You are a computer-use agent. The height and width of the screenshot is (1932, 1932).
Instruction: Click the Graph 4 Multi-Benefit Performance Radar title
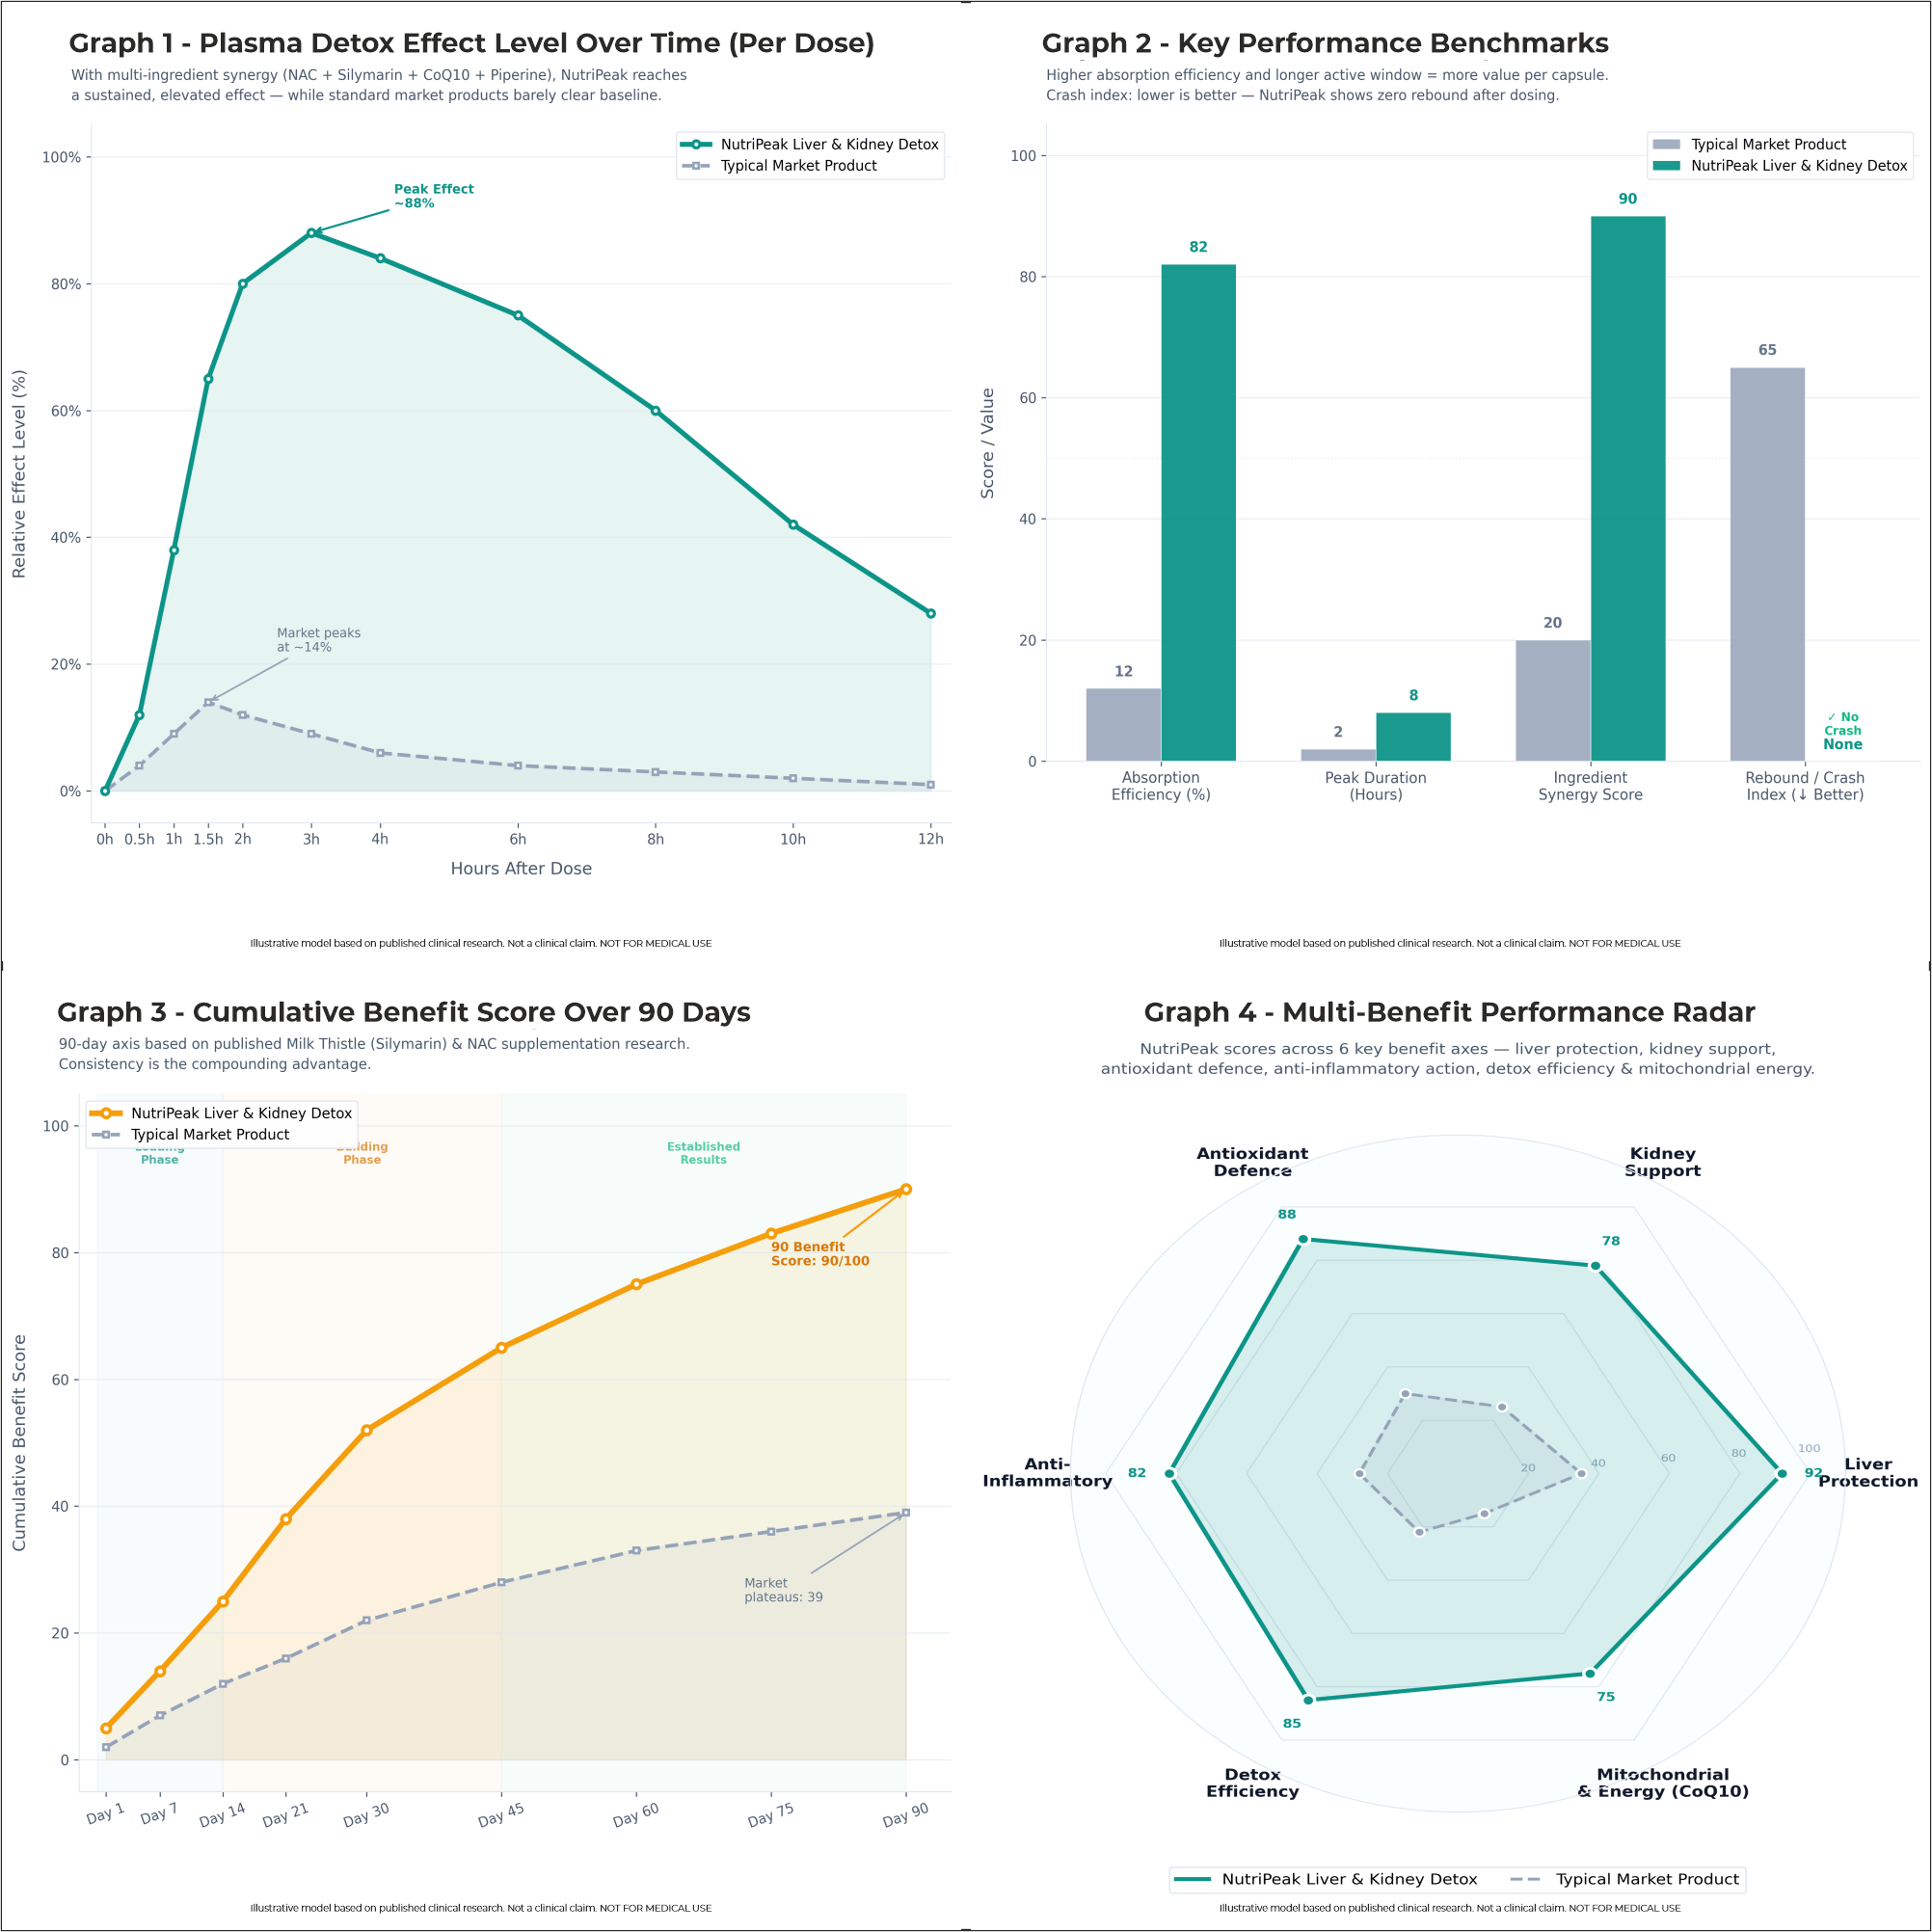(x=1449, y=1012)
